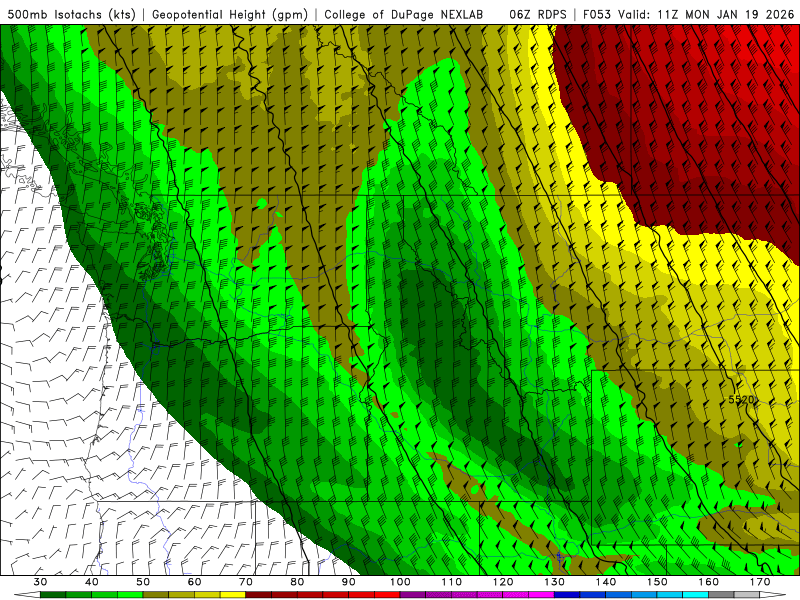Click the 'F053' forecast hour text
This screenshot has width=800, height=600.
[598, 14]
